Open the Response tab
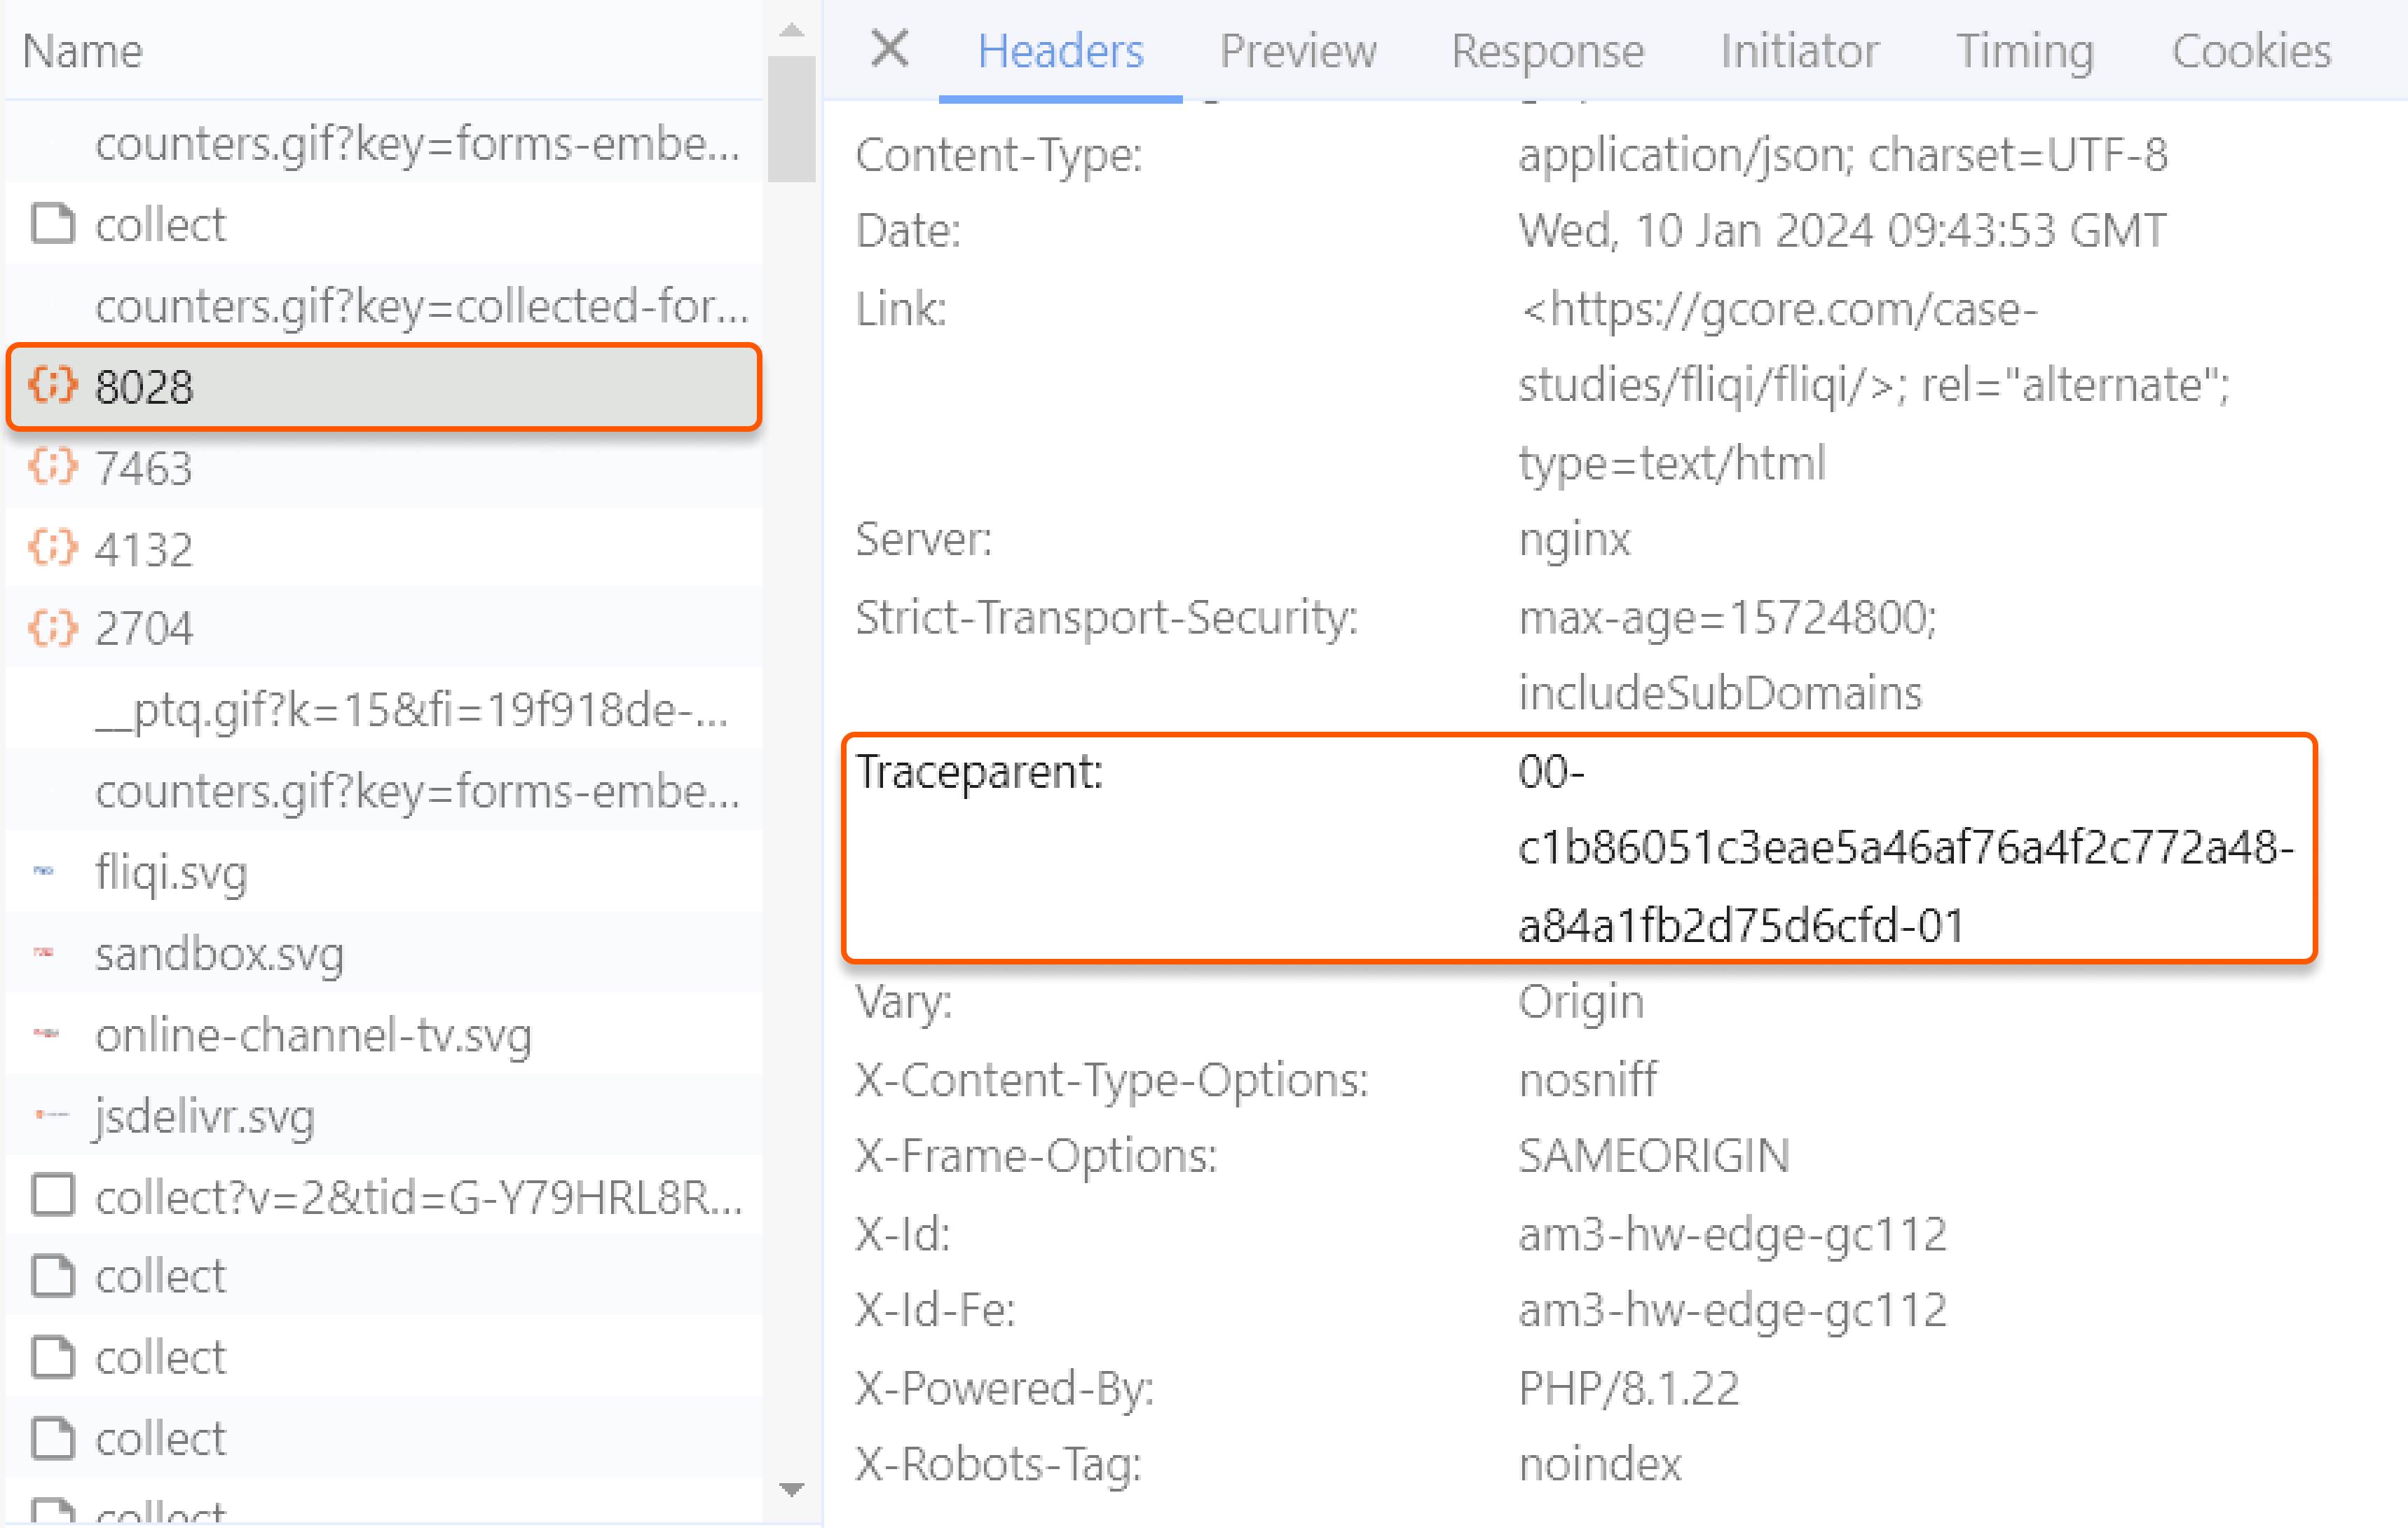Image resolution: width=2408 pixels, height=1528 pixels. click(1547, 51)
